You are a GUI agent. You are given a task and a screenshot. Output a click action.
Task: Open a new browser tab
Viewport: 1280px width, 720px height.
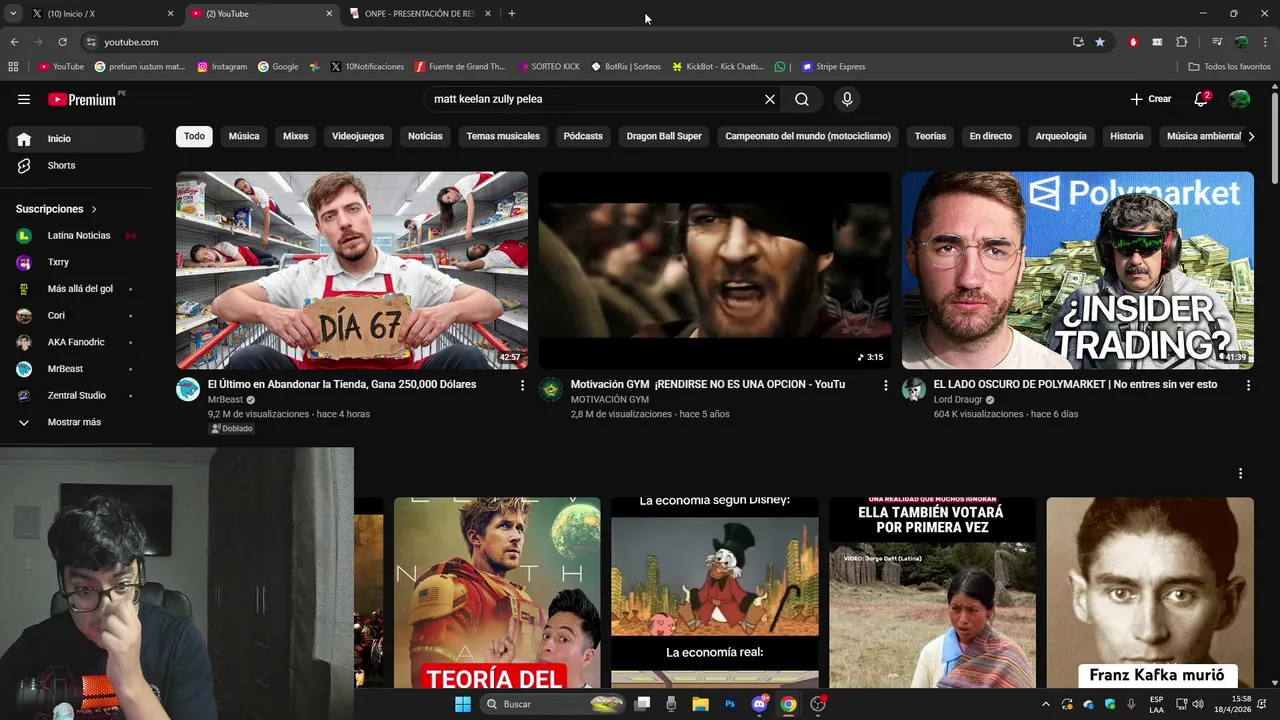pos(512,14)
